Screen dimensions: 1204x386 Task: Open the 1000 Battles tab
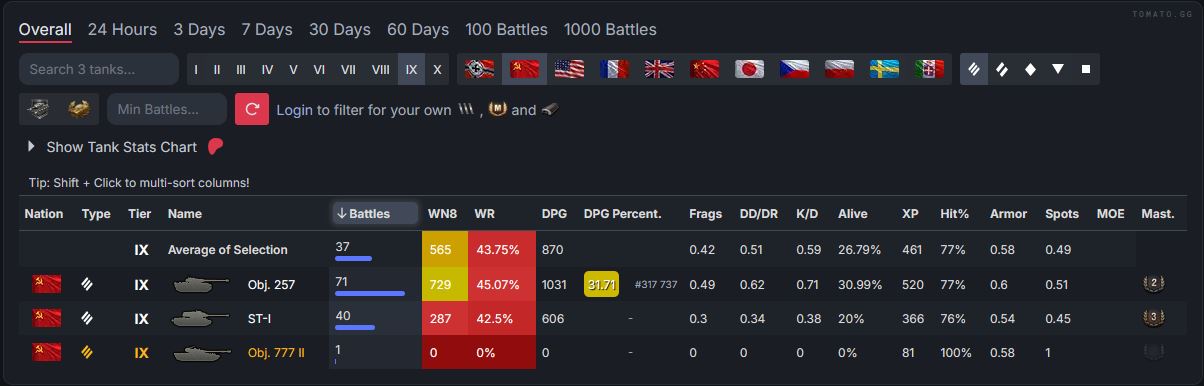[x=610, y=29]
